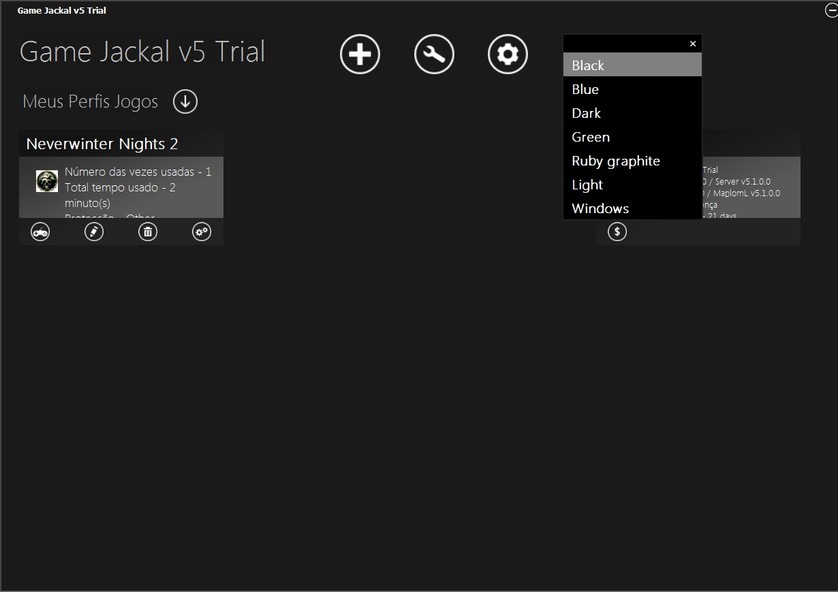Screen dimensions: 838x600
Task: Delete Neverwinter Nights 2 profile trash icon
Action: click(148, 232)
